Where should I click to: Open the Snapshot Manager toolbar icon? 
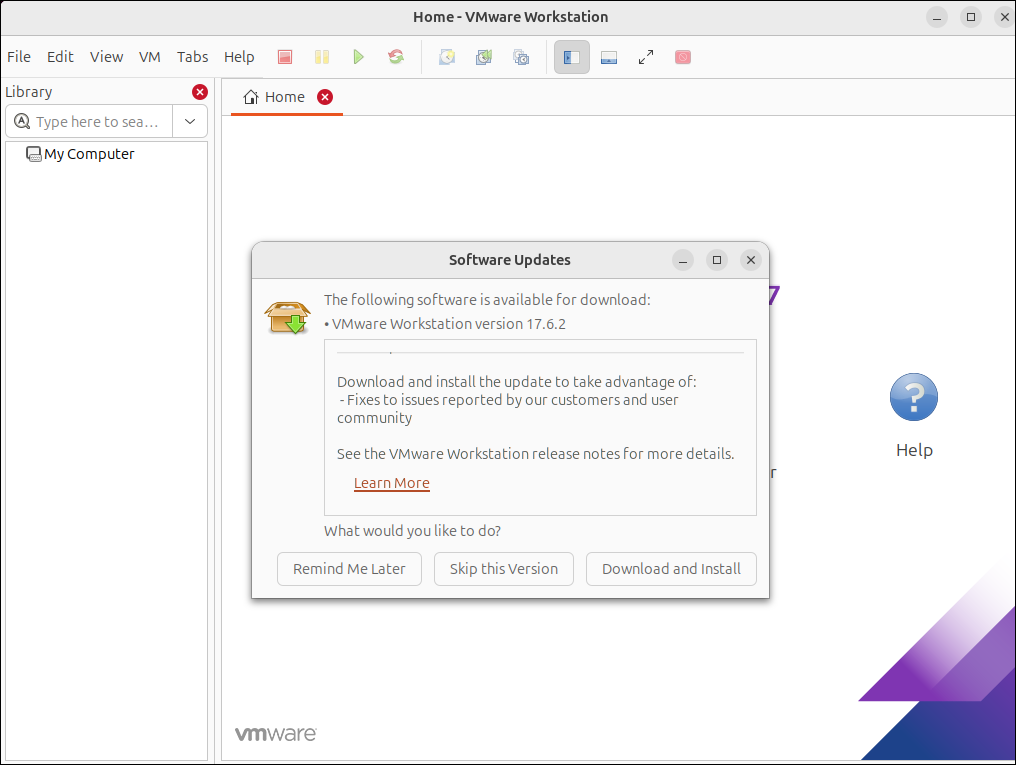pos(521,57)
